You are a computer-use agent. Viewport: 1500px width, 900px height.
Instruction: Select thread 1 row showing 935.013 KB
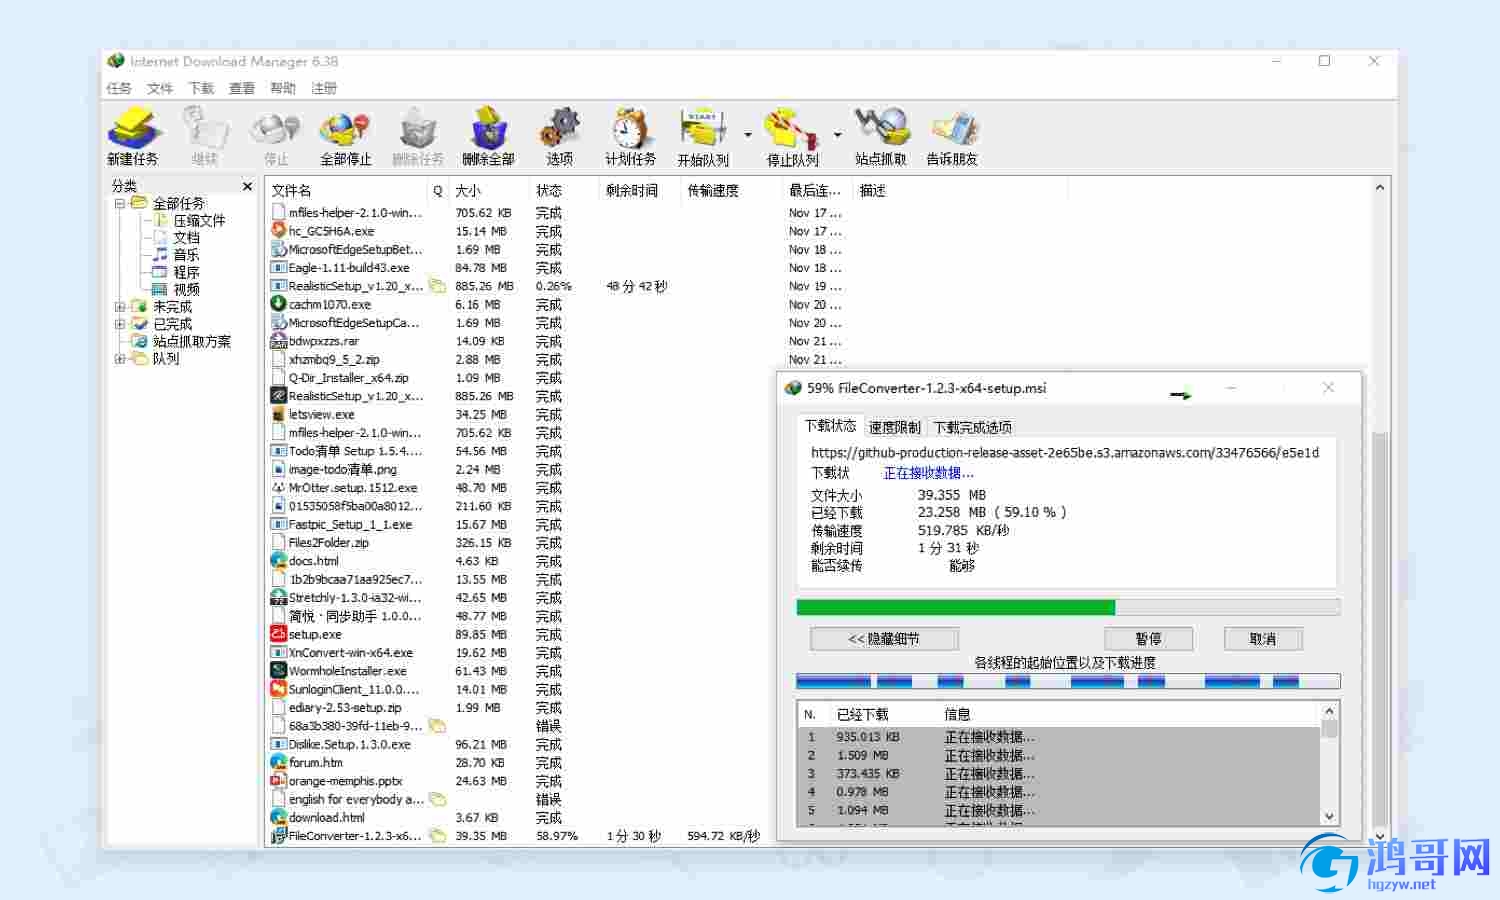[1059, 737]
